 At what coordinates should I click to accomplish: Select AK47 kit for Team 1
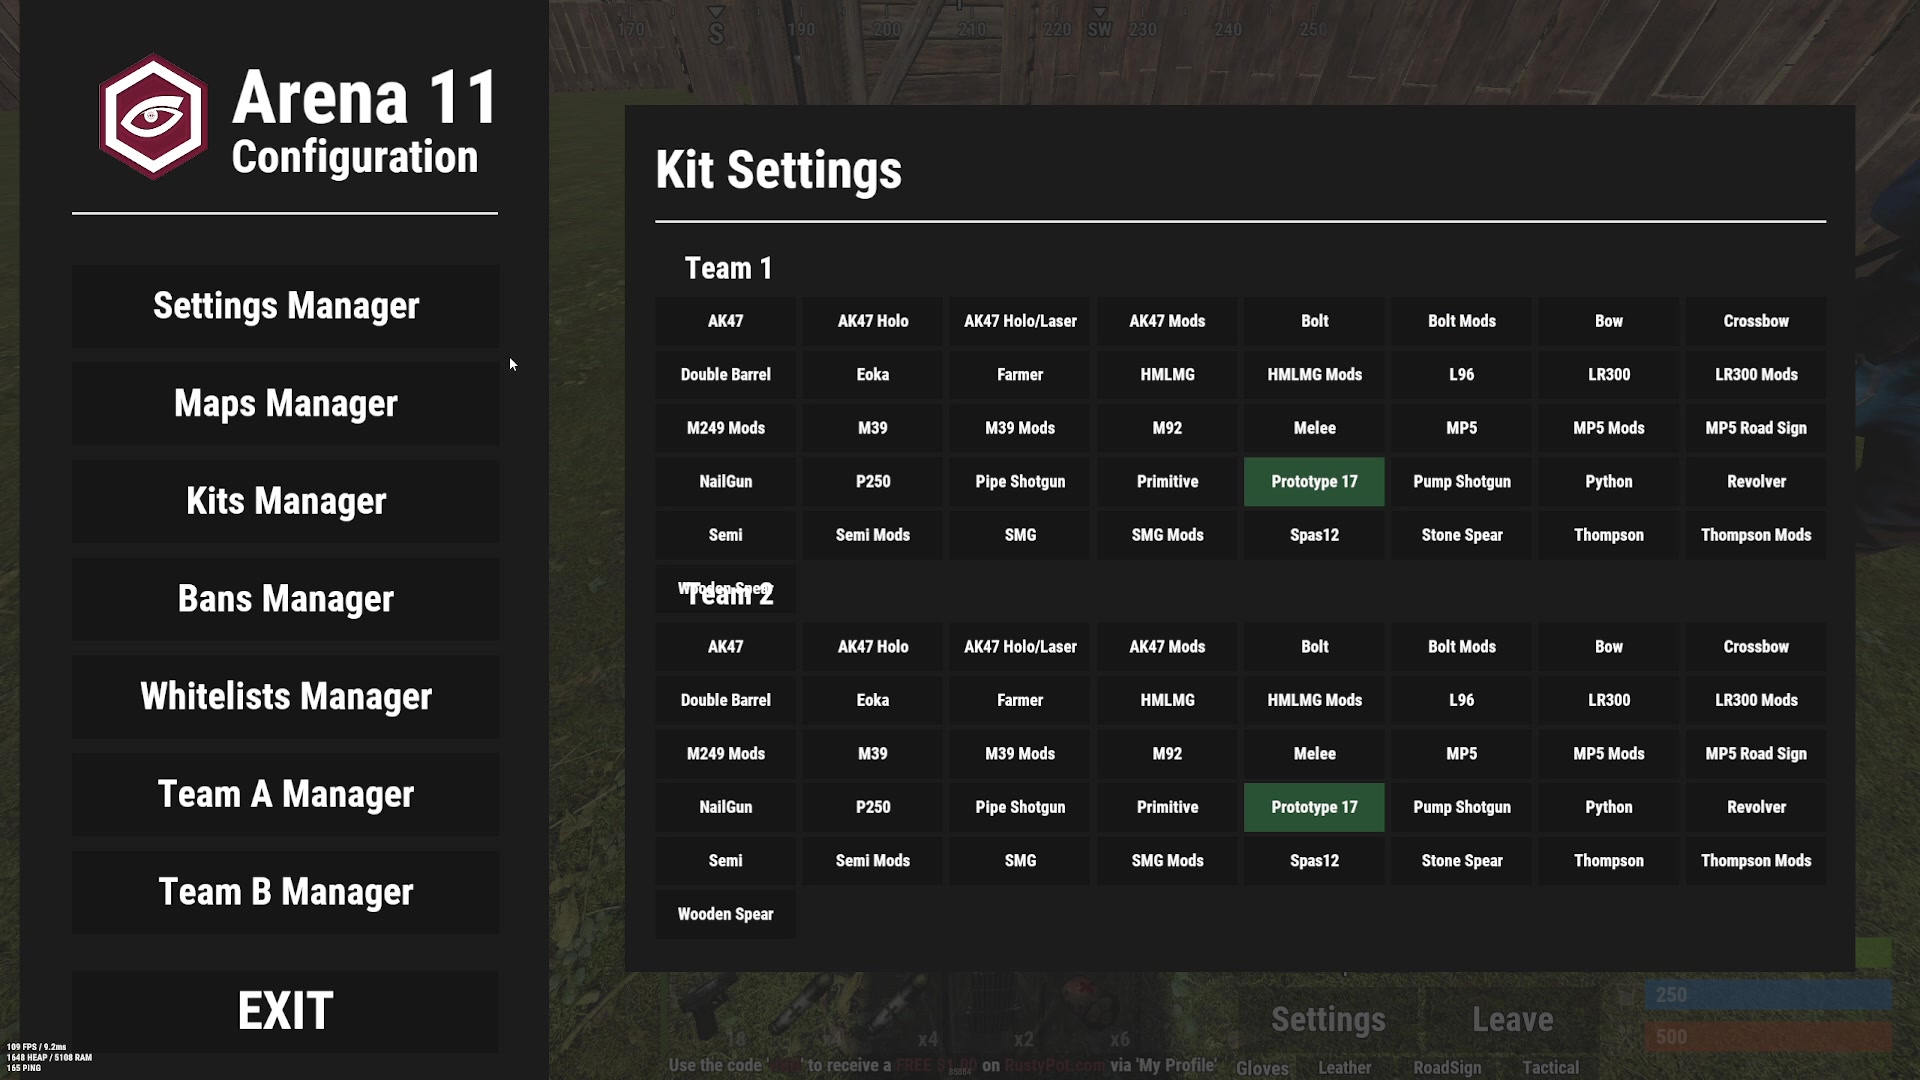tap(725, 321)
